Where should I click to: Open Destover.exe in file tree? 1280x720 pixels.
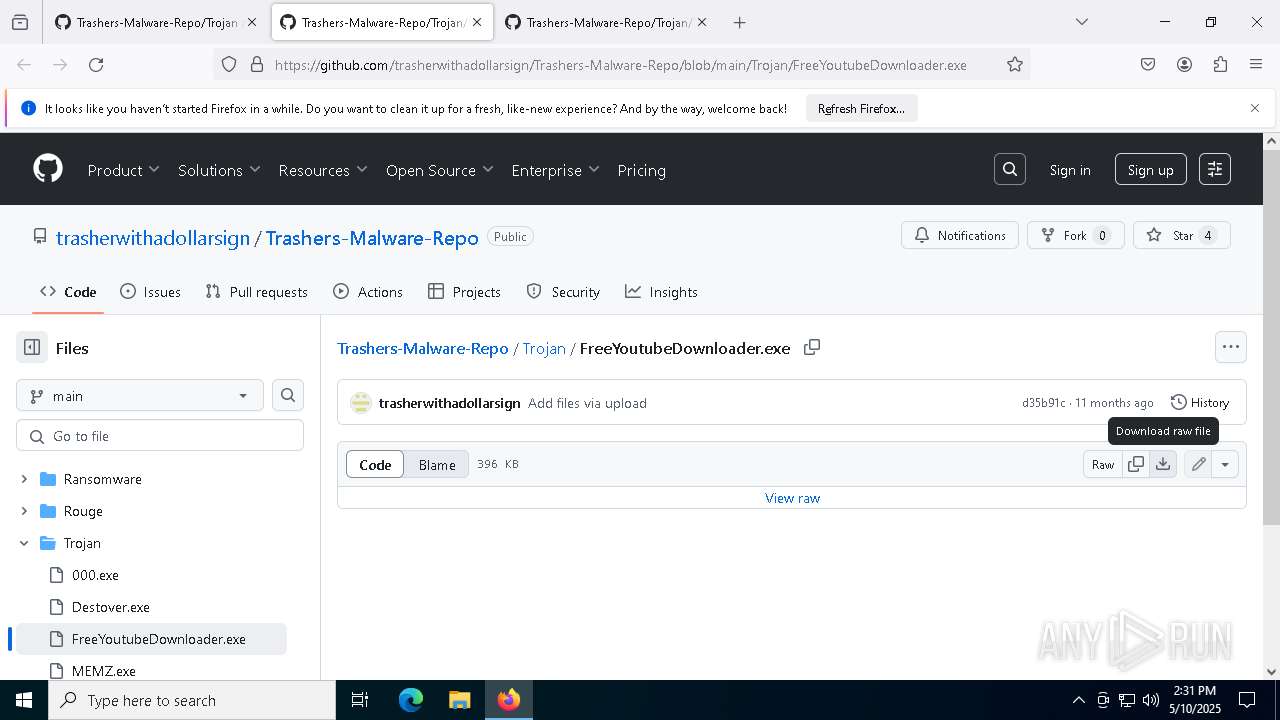(111, 607)
